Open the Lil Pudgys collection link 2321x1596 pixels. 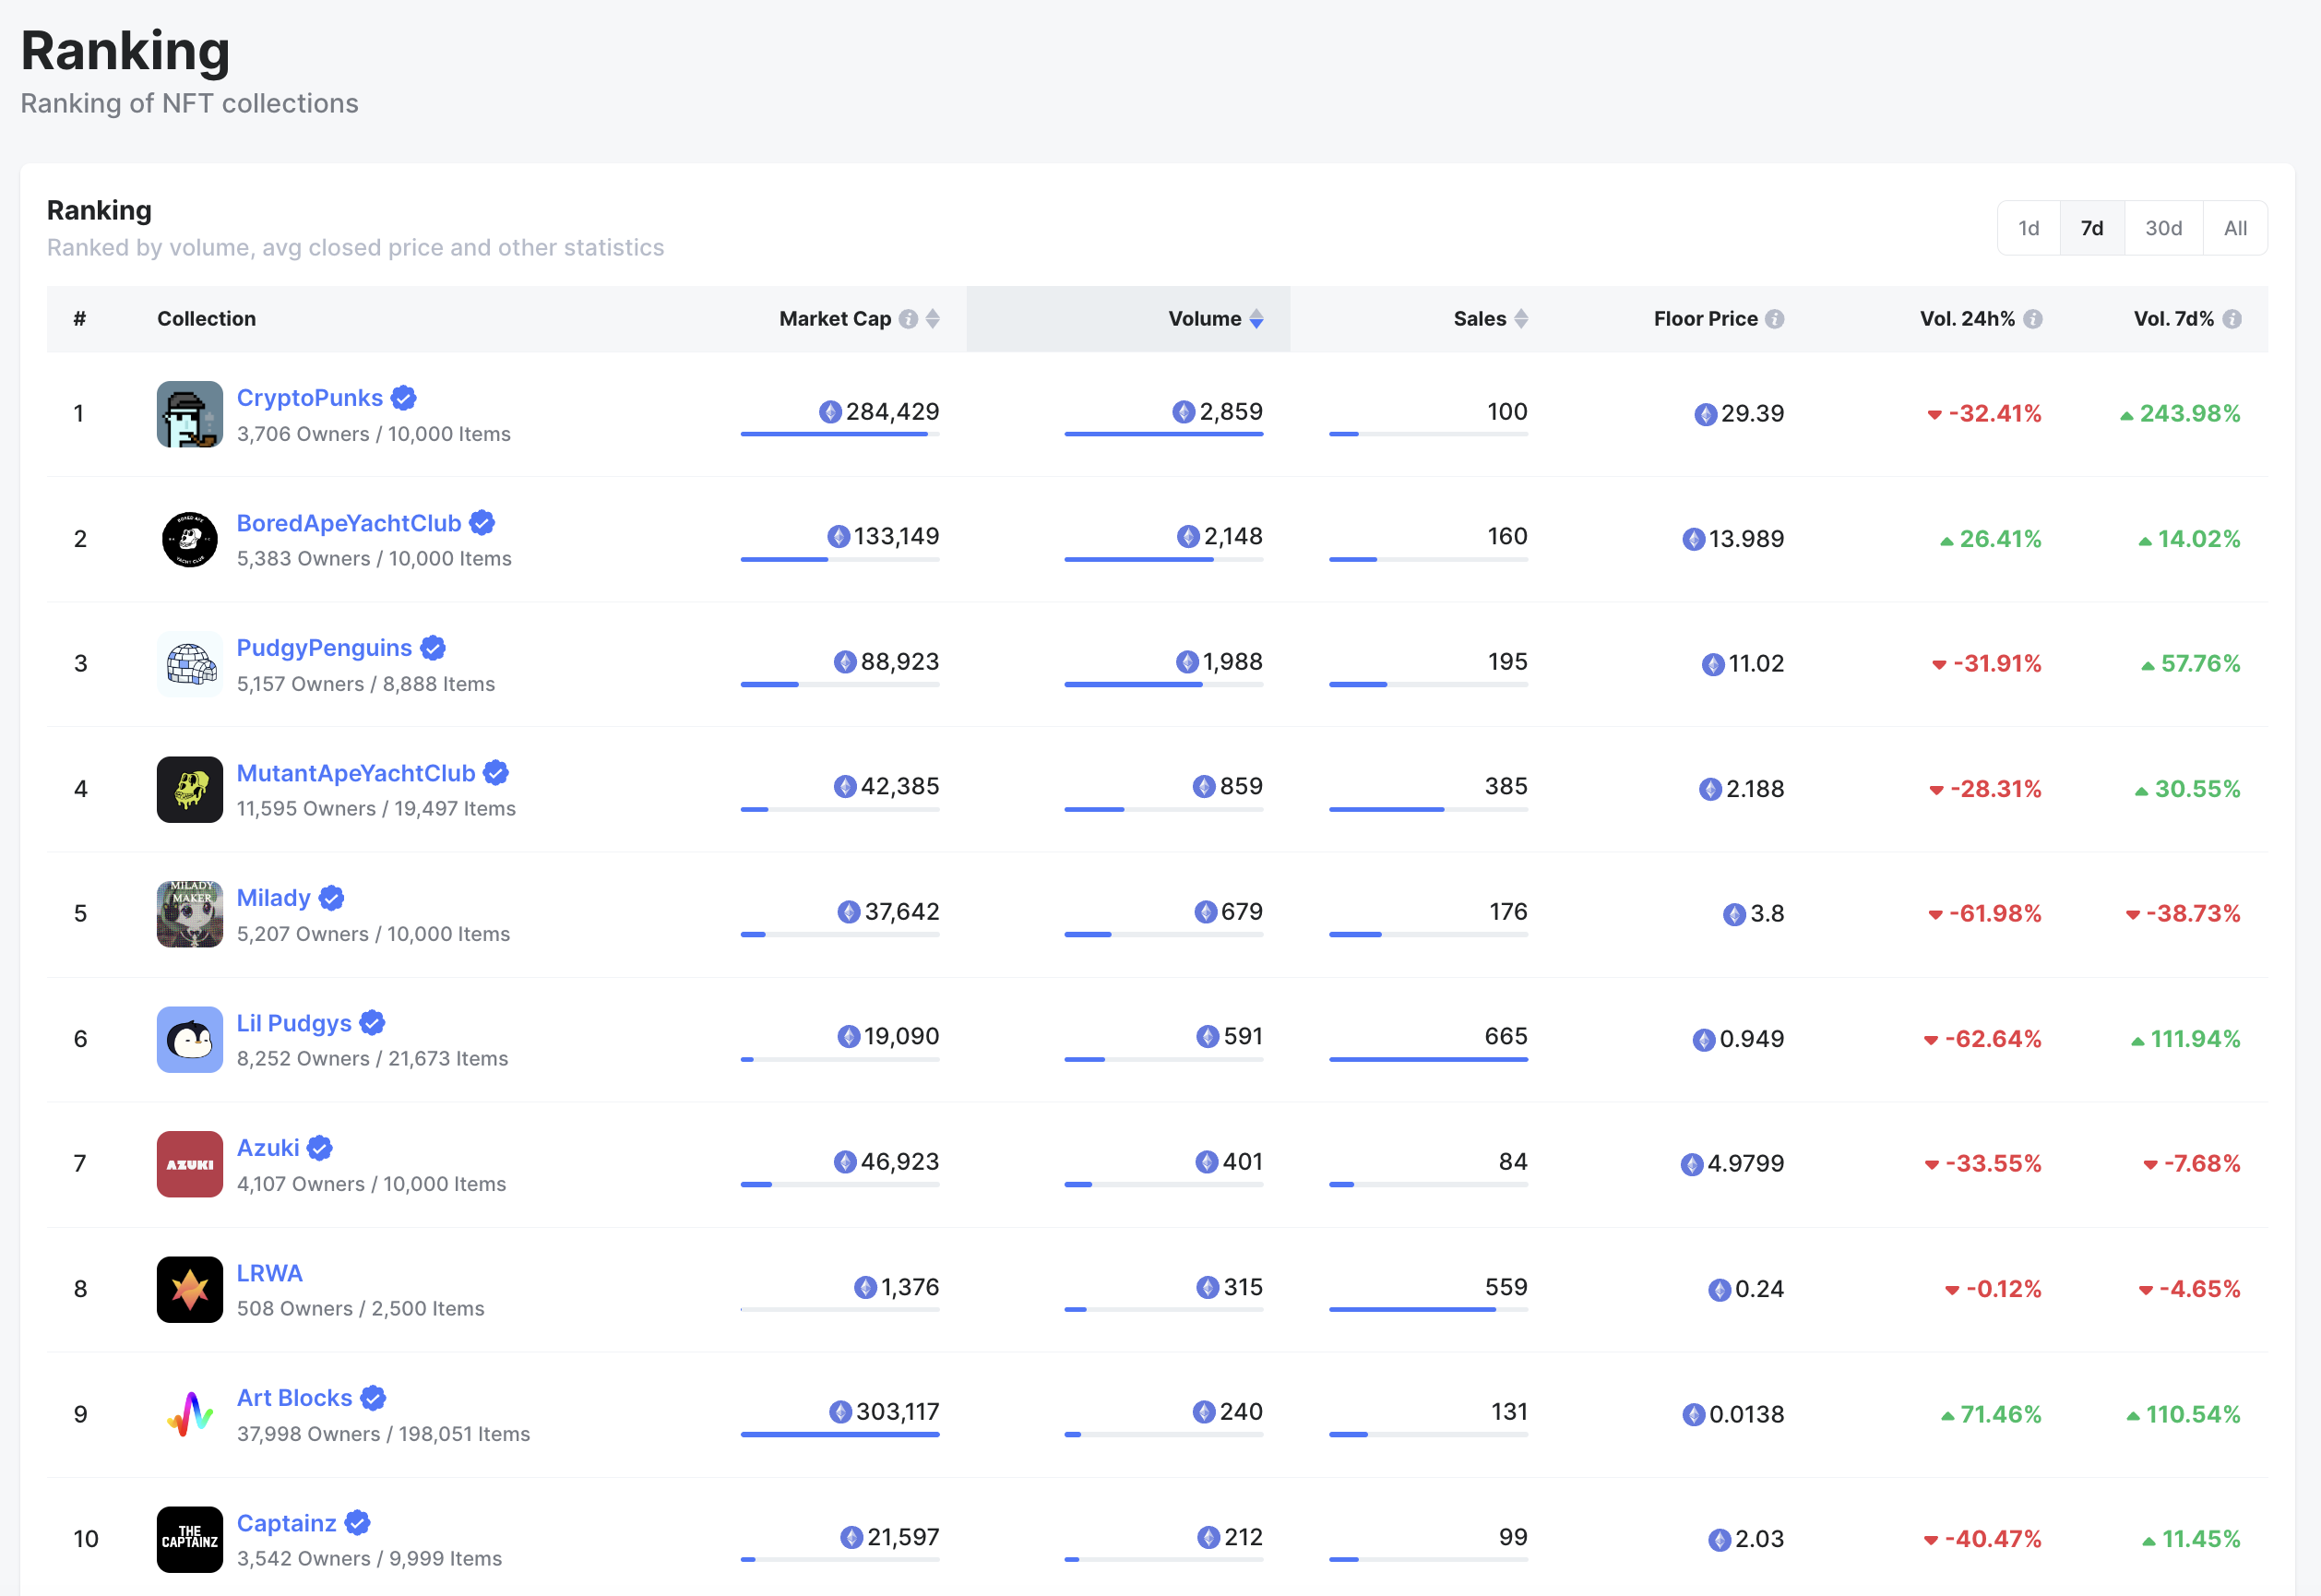click(294, 1023)
